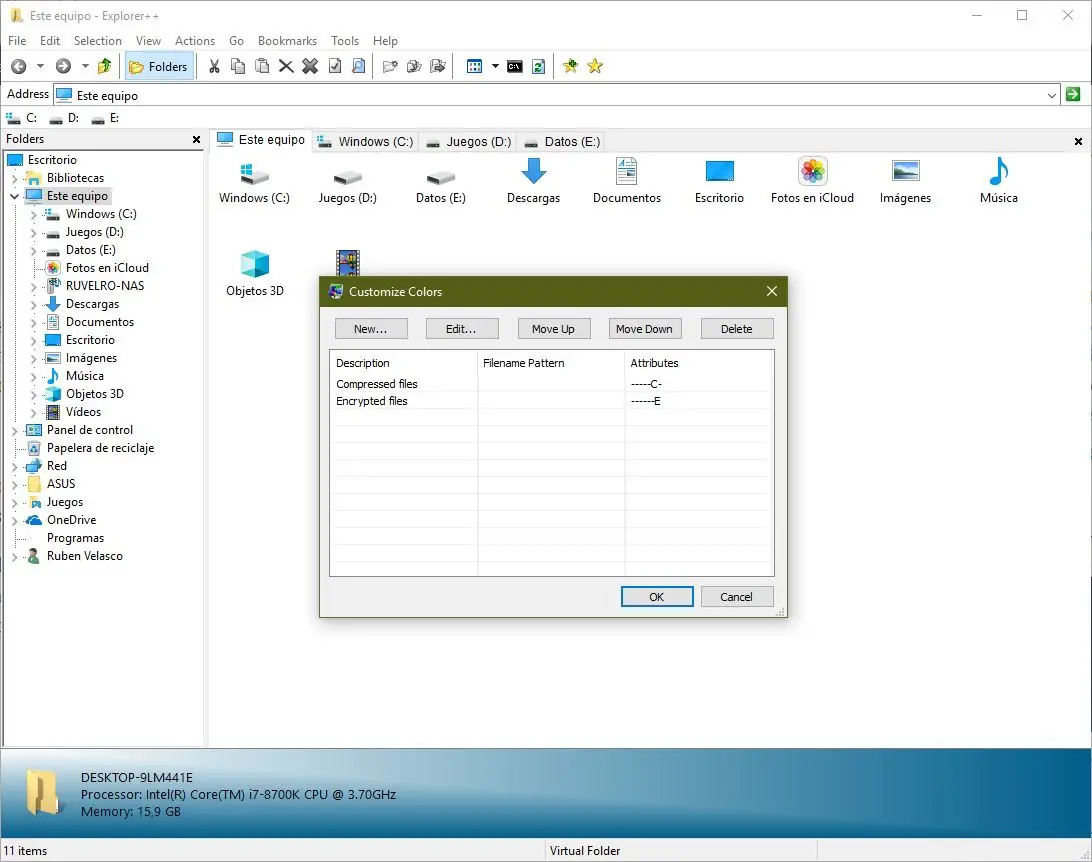Viewport: 1092px width, 862px height.
Task: Open the Selection menu
Action: pyautogui.click(x=98, y=40)
